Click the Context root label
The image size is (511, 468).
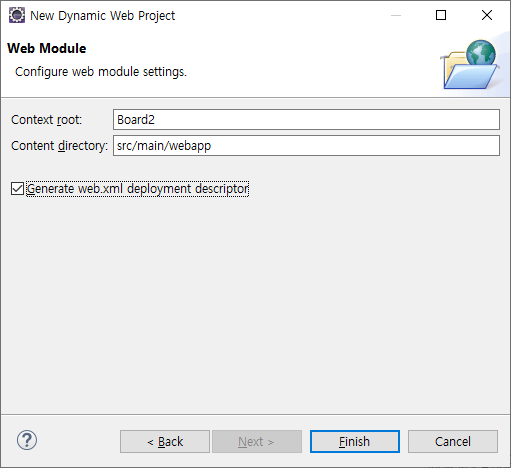pyautogui.click(x=46, y=120)
